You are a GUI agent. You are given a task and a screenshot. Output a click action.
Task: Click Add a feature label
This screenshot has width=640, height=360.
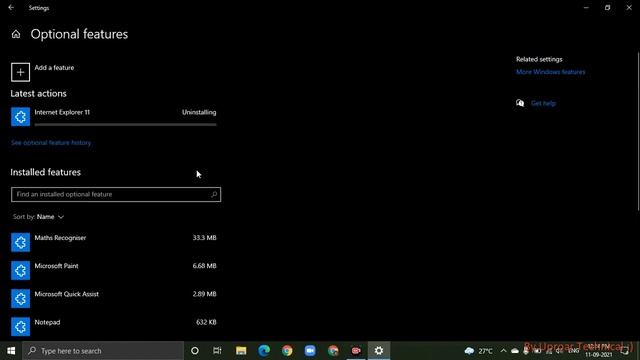(x=54, y=68)
